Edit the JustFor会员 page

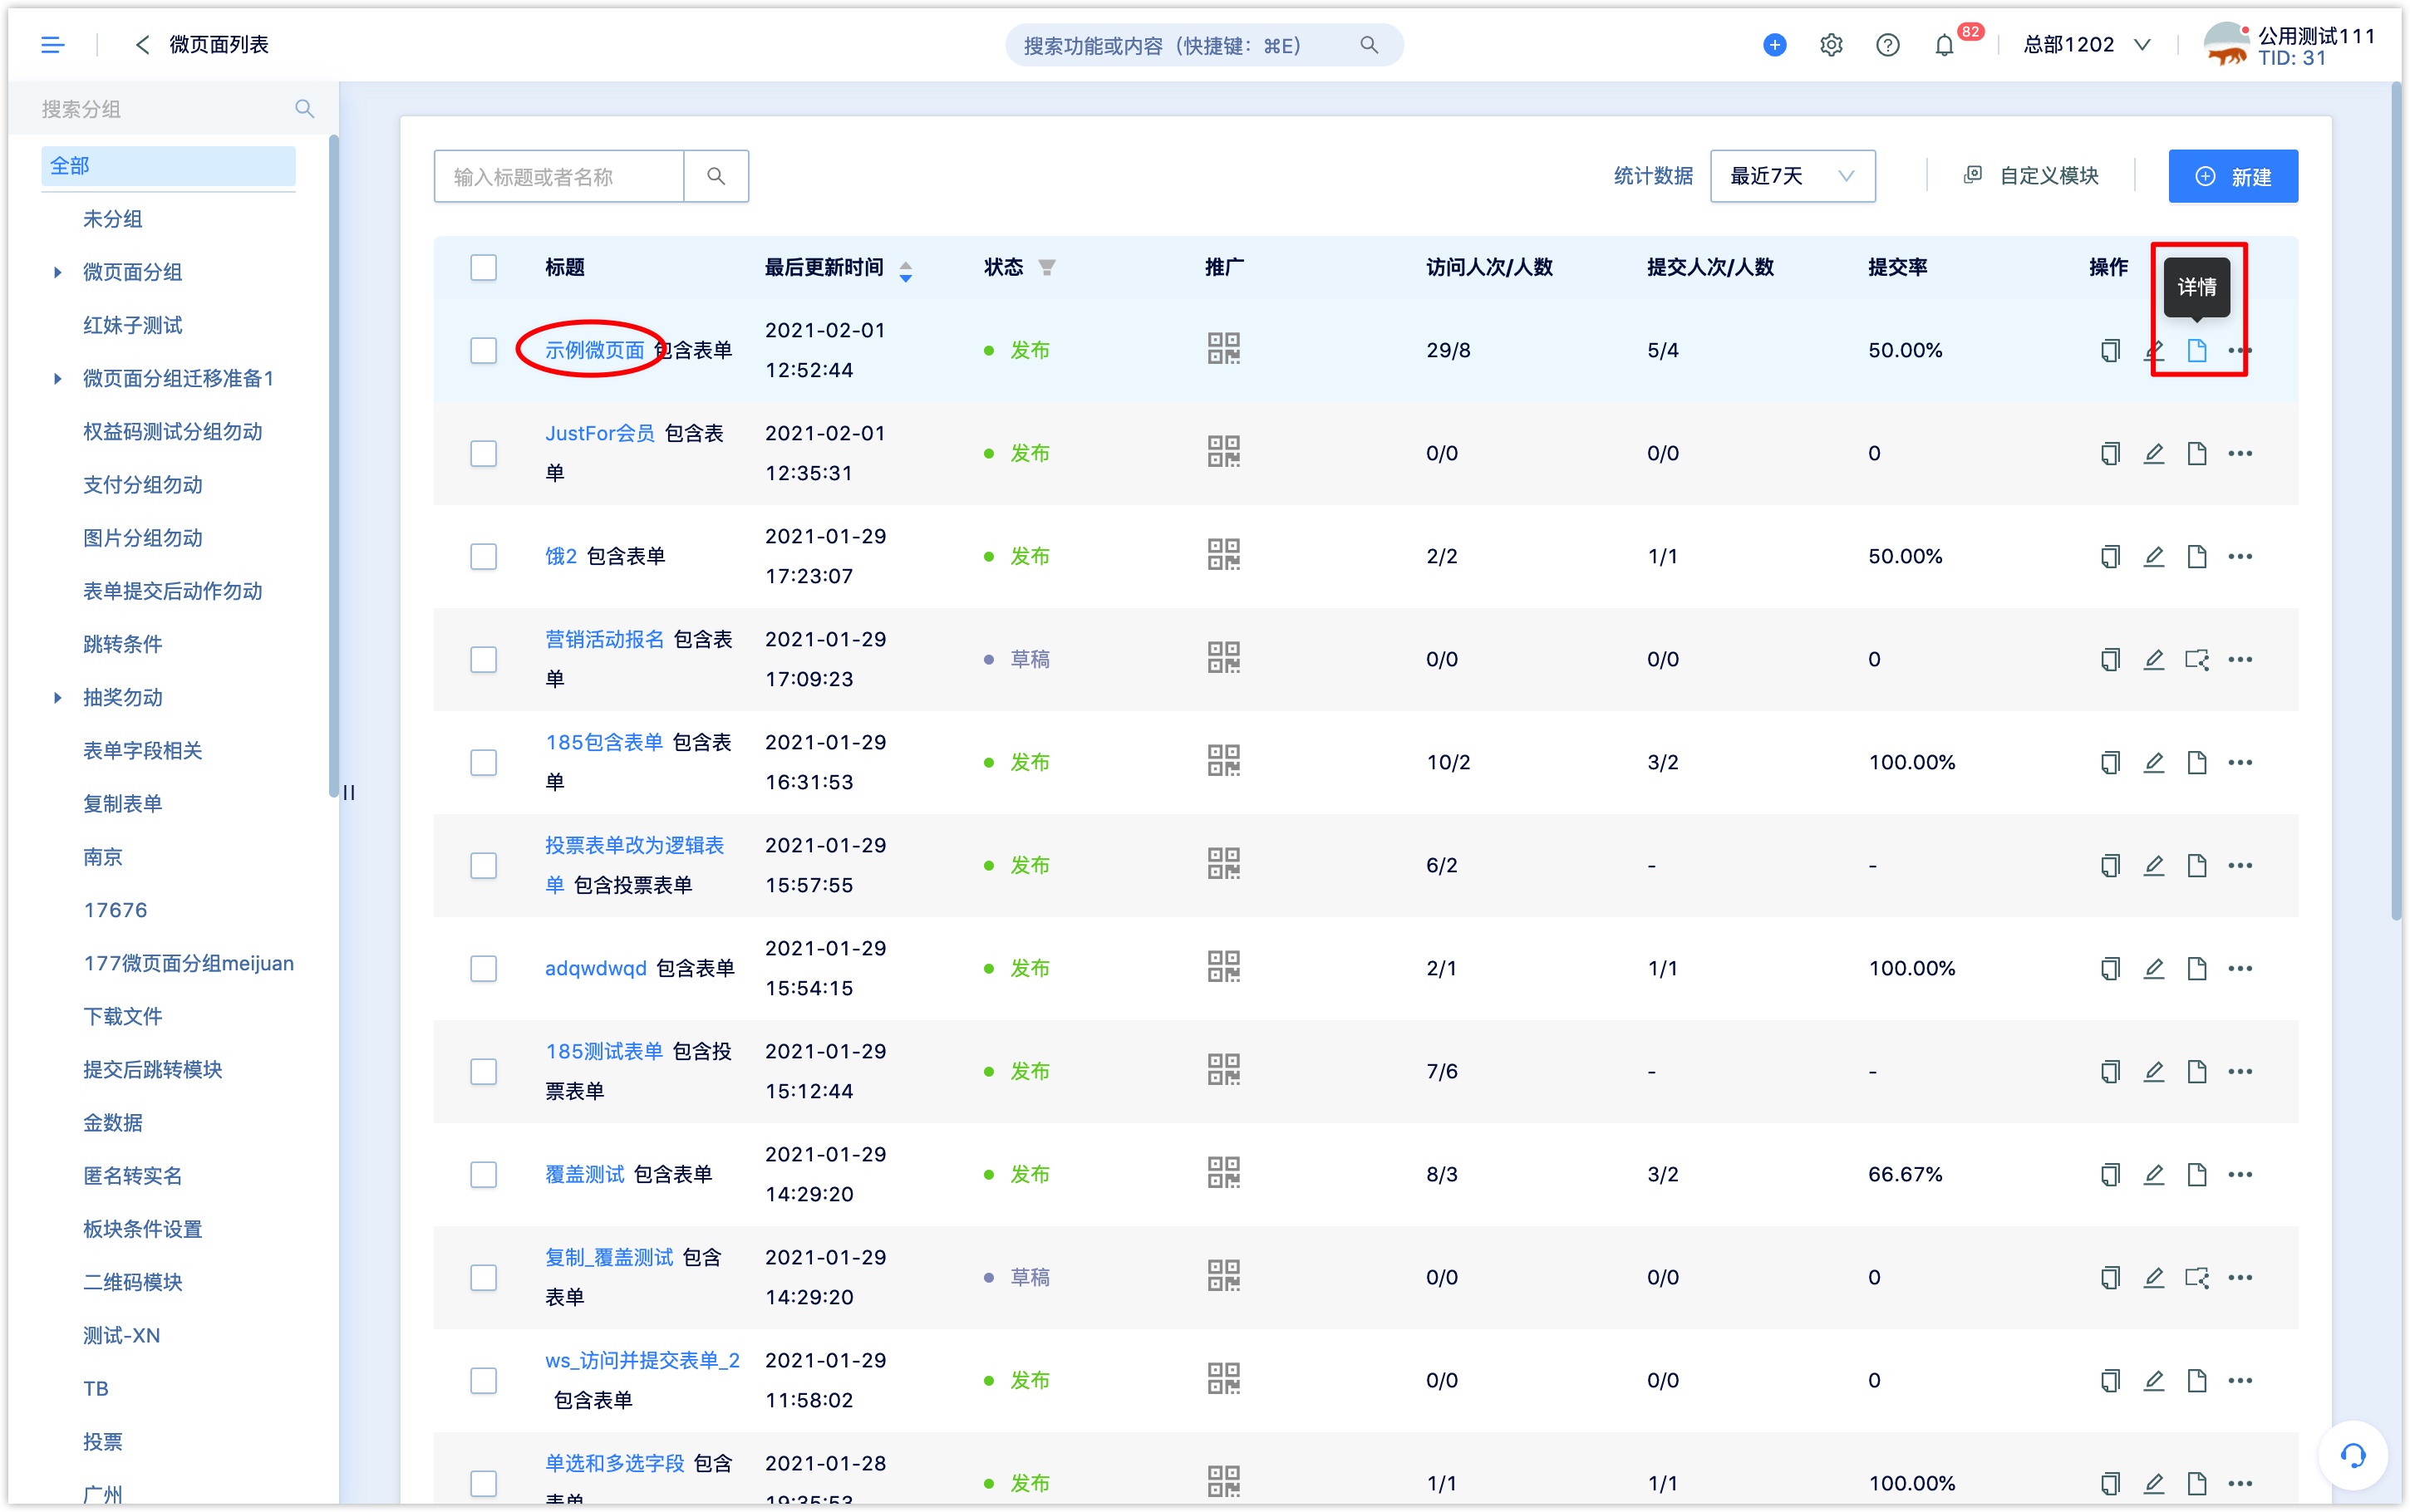click(2154, 453)
